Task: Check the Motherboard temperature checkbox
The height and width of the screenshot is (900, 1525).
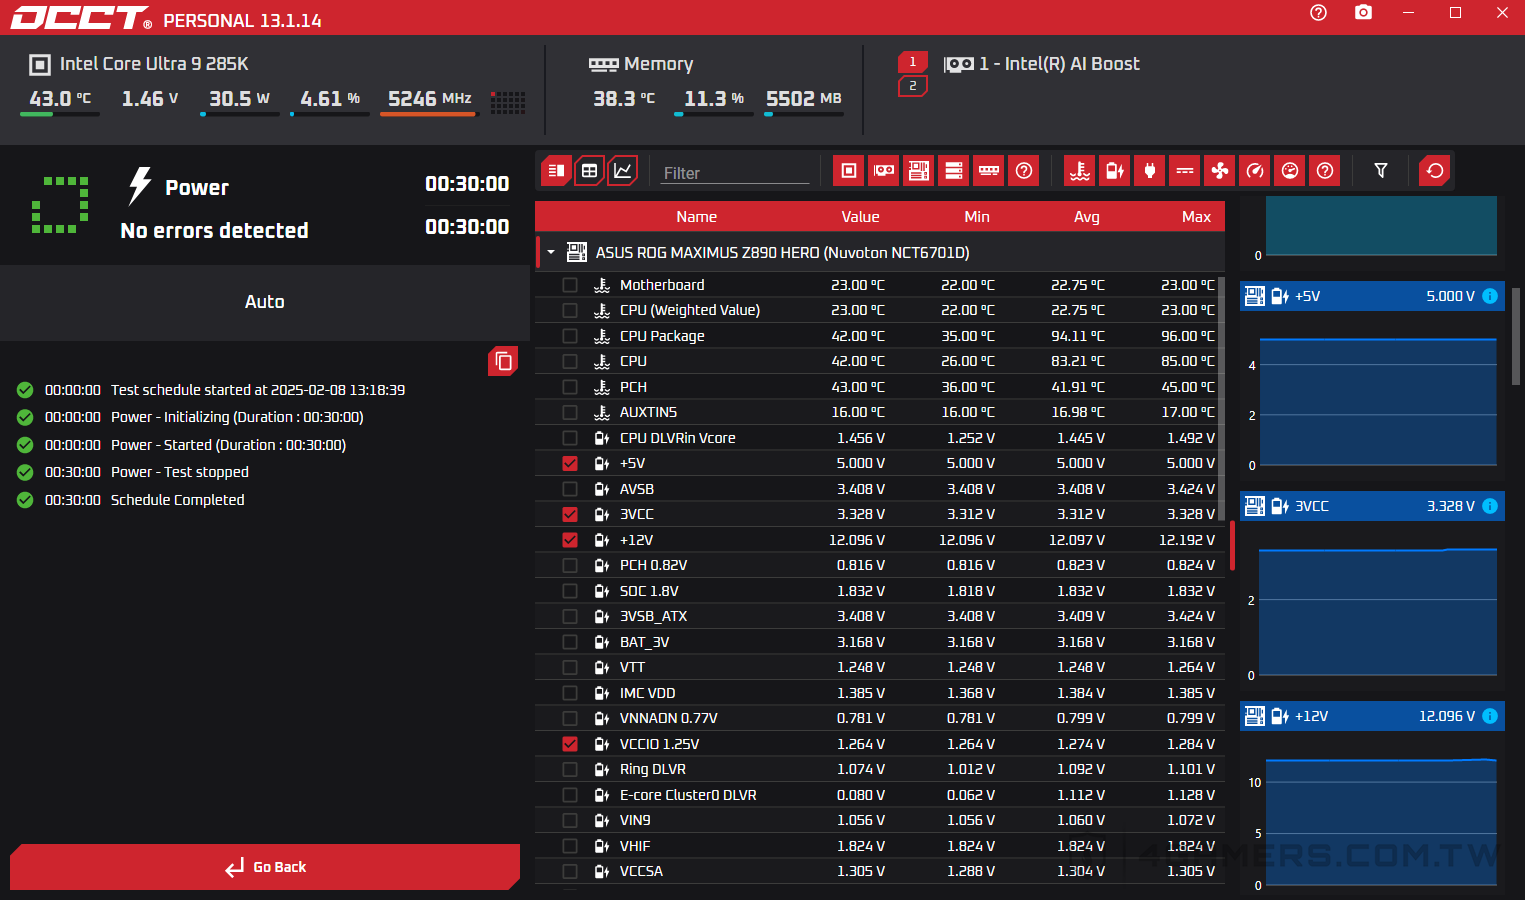Action: [x=570, y=285]
